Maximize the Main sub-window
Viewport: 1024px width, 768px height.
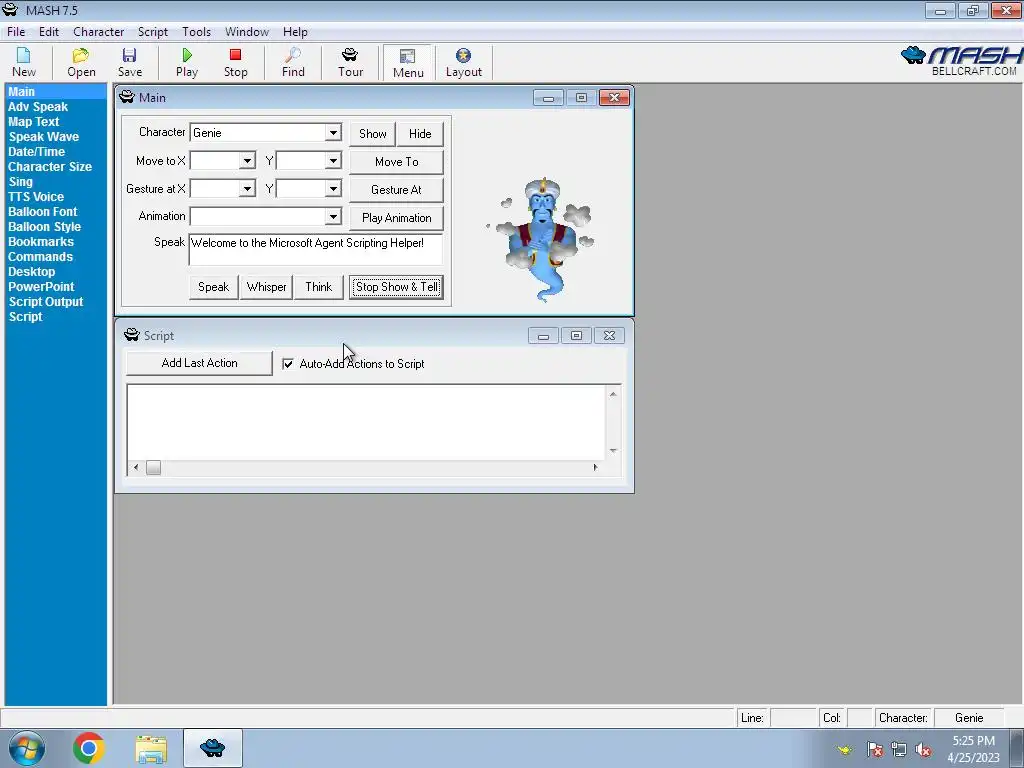[x=581, y=98]
